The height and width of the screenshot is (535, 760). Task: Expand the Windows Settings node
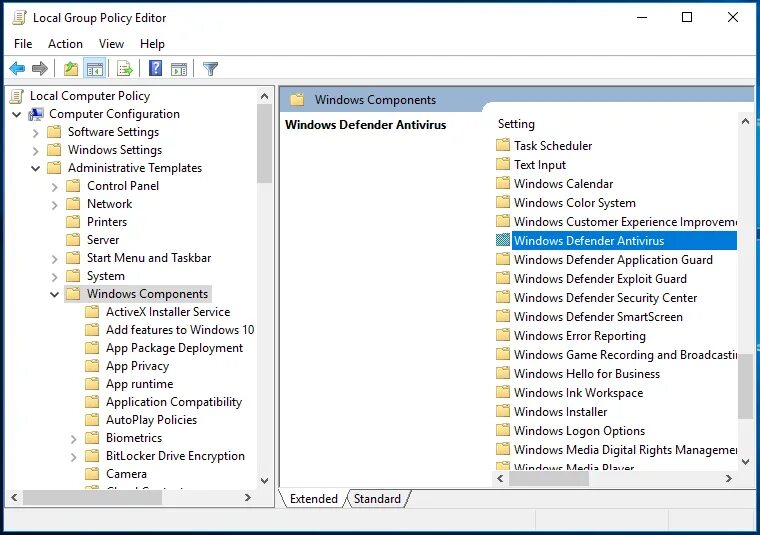(35, 150)
